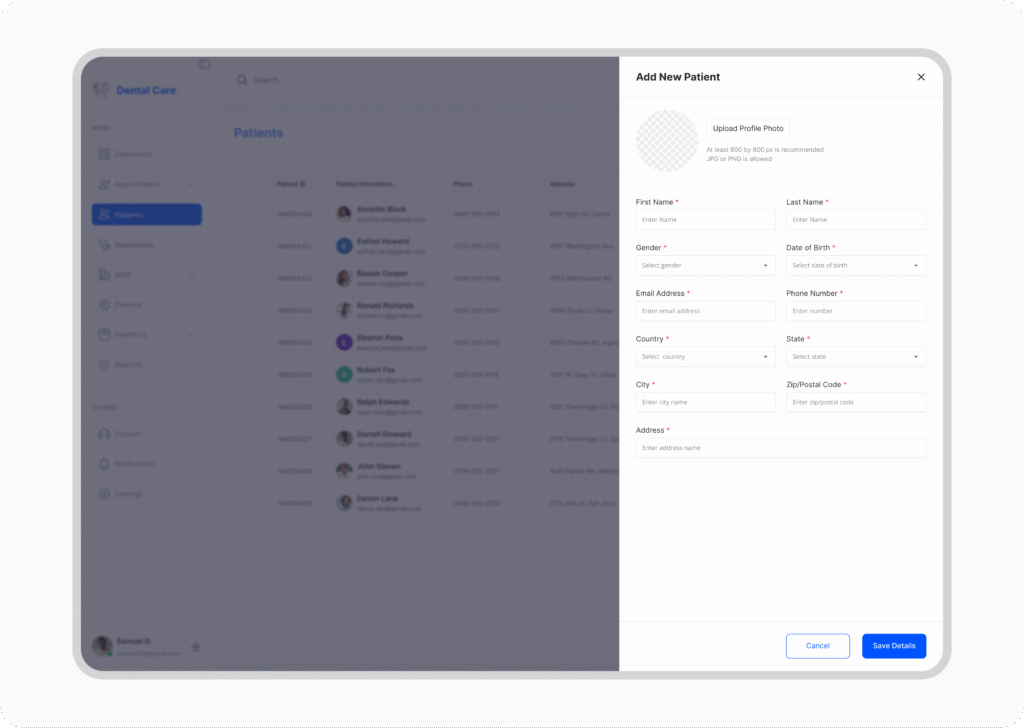Viewport: 1024px width, 728px height.
Task: Click the Notification bell icon
Action: pos(104,464)
